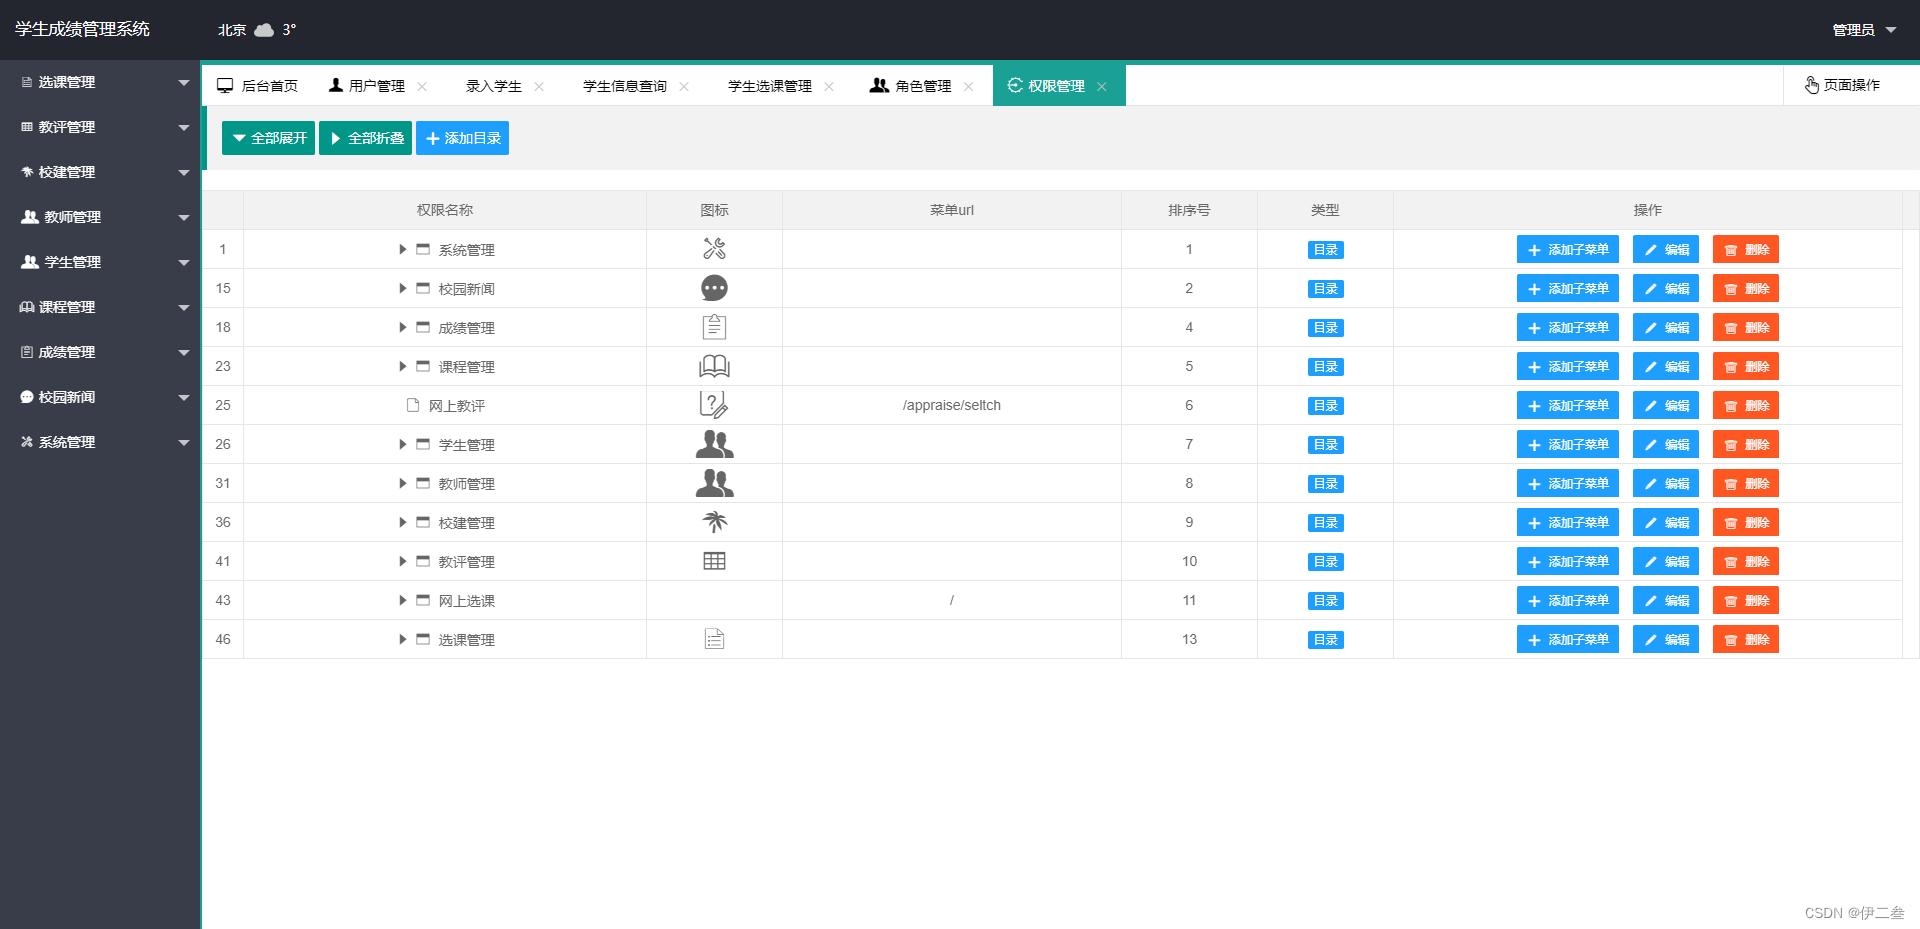Click the folder icon beside 网上选课 in table

[x=423, y=600]
